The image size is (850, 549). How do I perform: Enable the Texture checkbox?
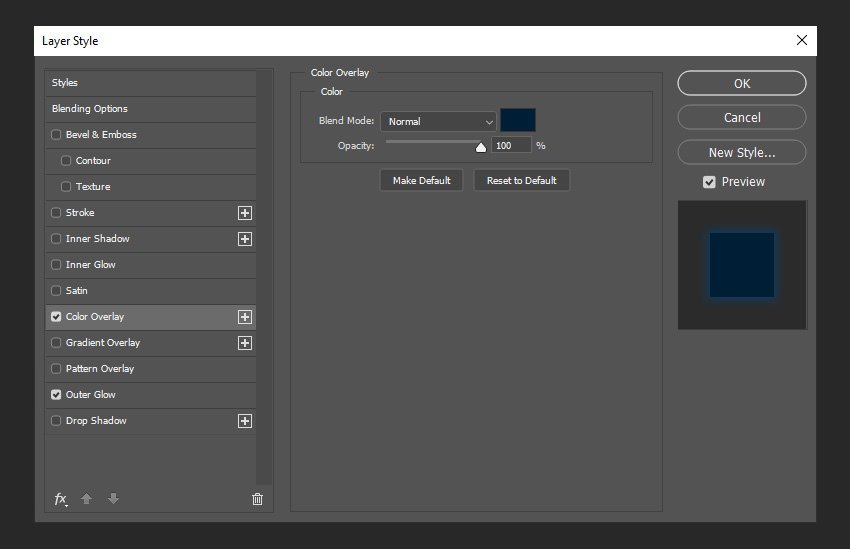point(66,186)
